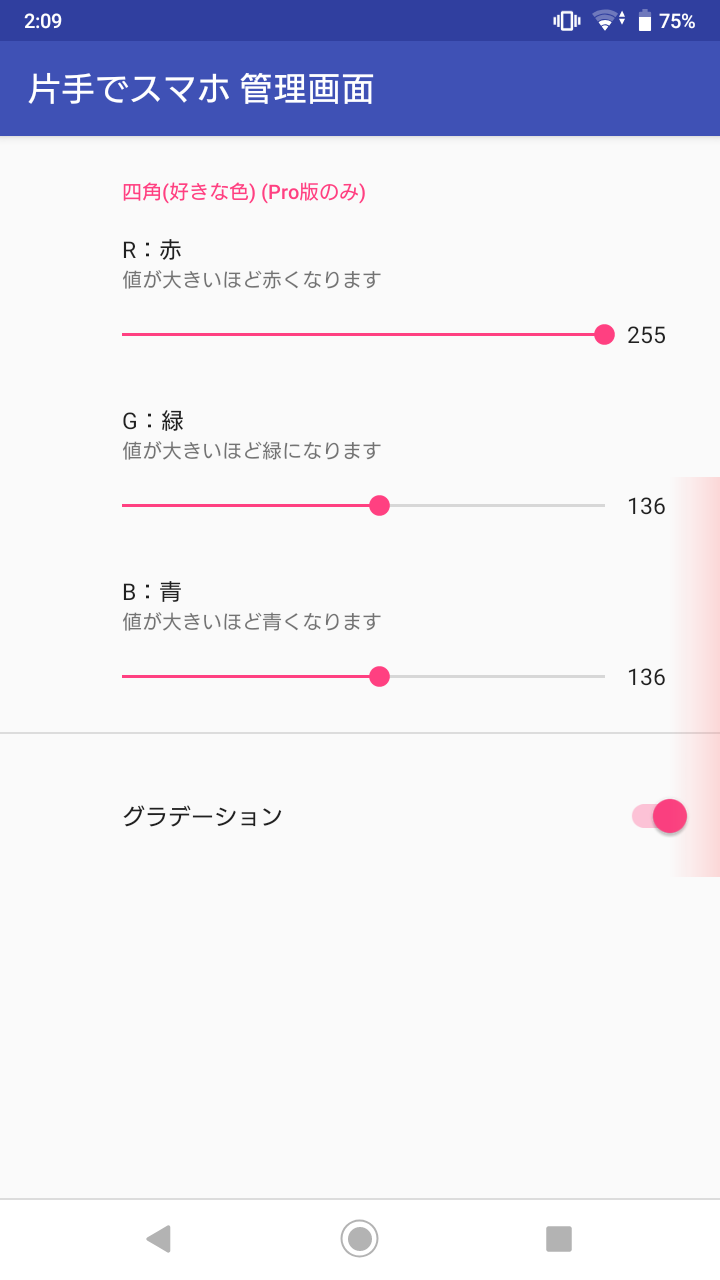This screenshot has width=720, height=1280.
Task: Click the G：緑 green slider thumb
Action: 379,506
